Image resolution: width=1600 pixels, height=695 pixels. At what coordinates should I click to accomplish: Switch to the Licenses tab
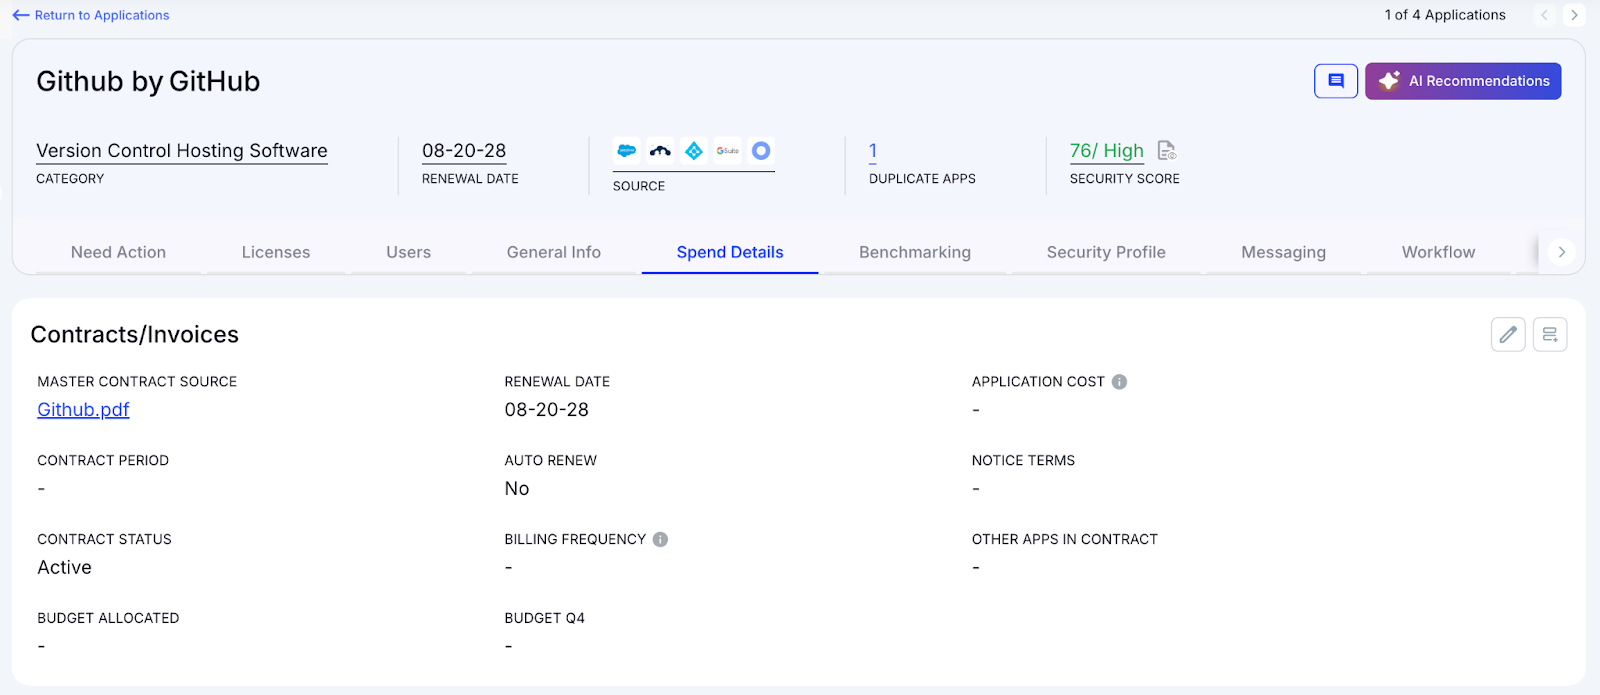pos(276,252)
